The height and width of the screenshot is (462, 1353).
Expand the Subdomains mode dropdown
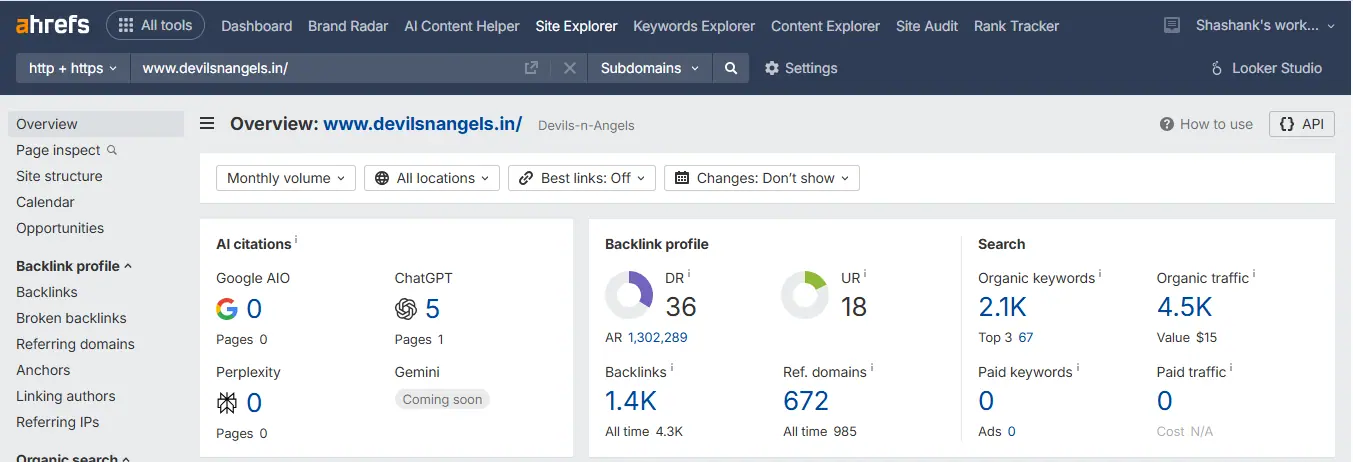click(650, 68)
